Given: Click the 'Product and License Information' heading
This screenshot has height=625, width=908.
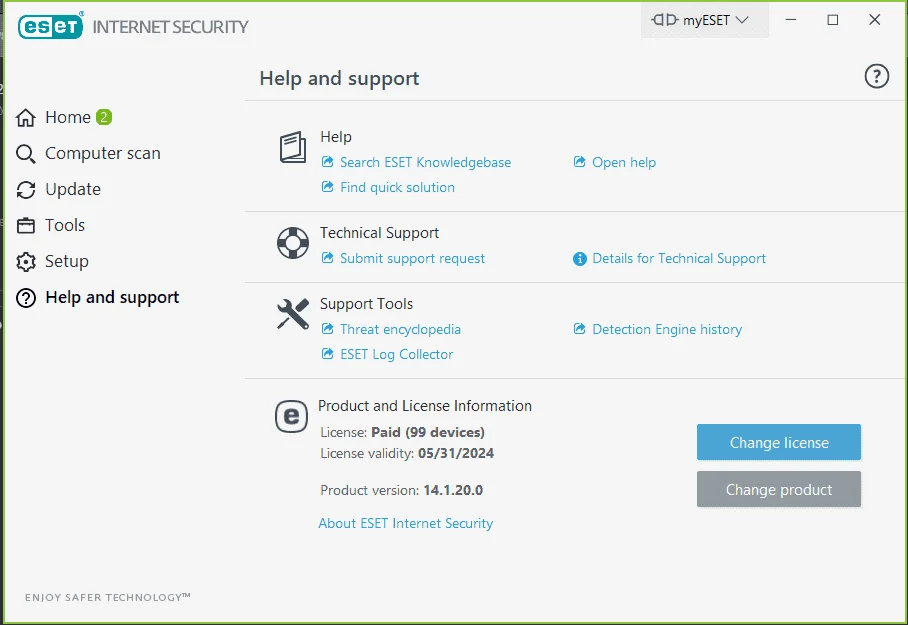Looking at the screenshot, I should tap(424, 405).
